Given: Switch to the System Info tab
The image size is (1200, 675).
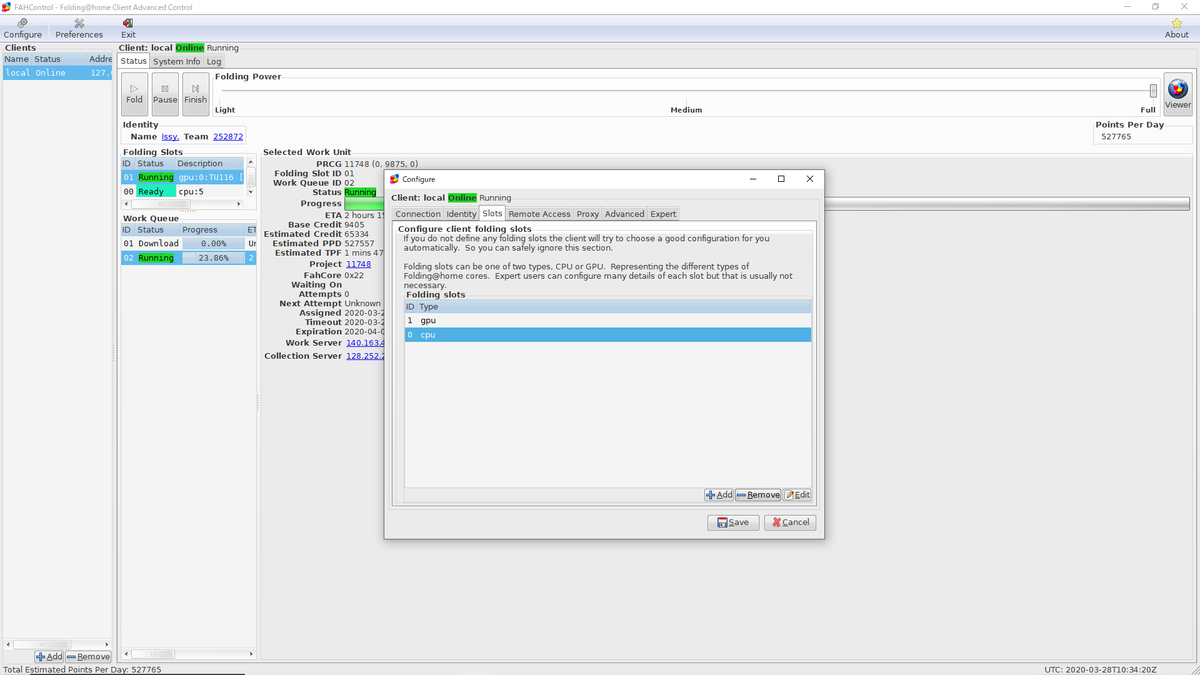Looking at the screenshot, I should pos(177,61).
